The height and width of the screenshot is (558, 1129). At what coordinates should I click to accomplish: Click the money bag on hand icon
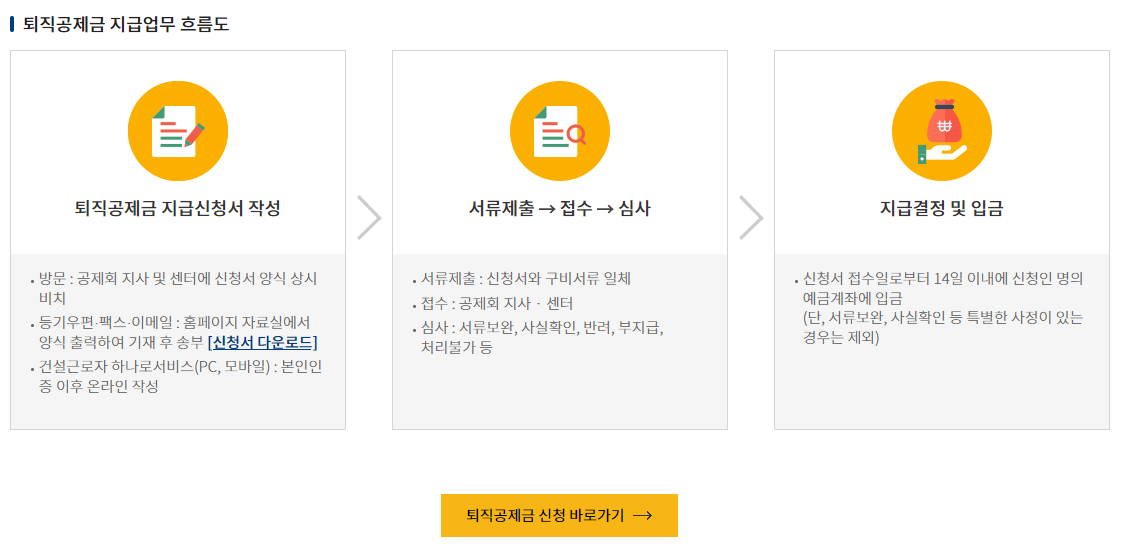pos(942,132)
